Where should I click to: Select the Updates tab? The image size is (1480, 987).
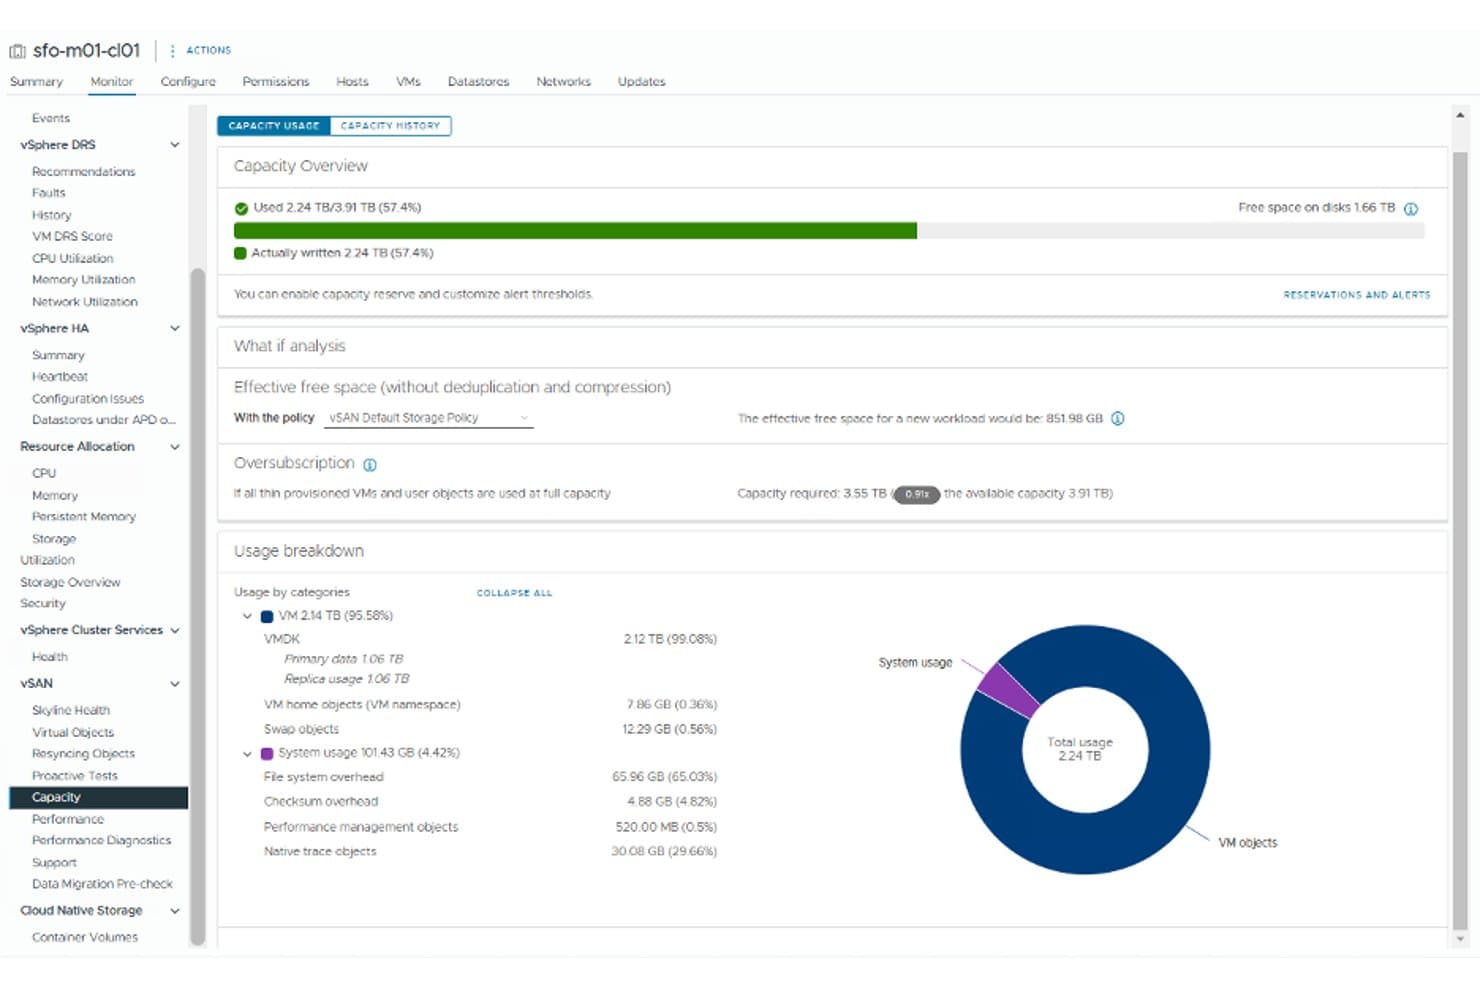[641, 82]
